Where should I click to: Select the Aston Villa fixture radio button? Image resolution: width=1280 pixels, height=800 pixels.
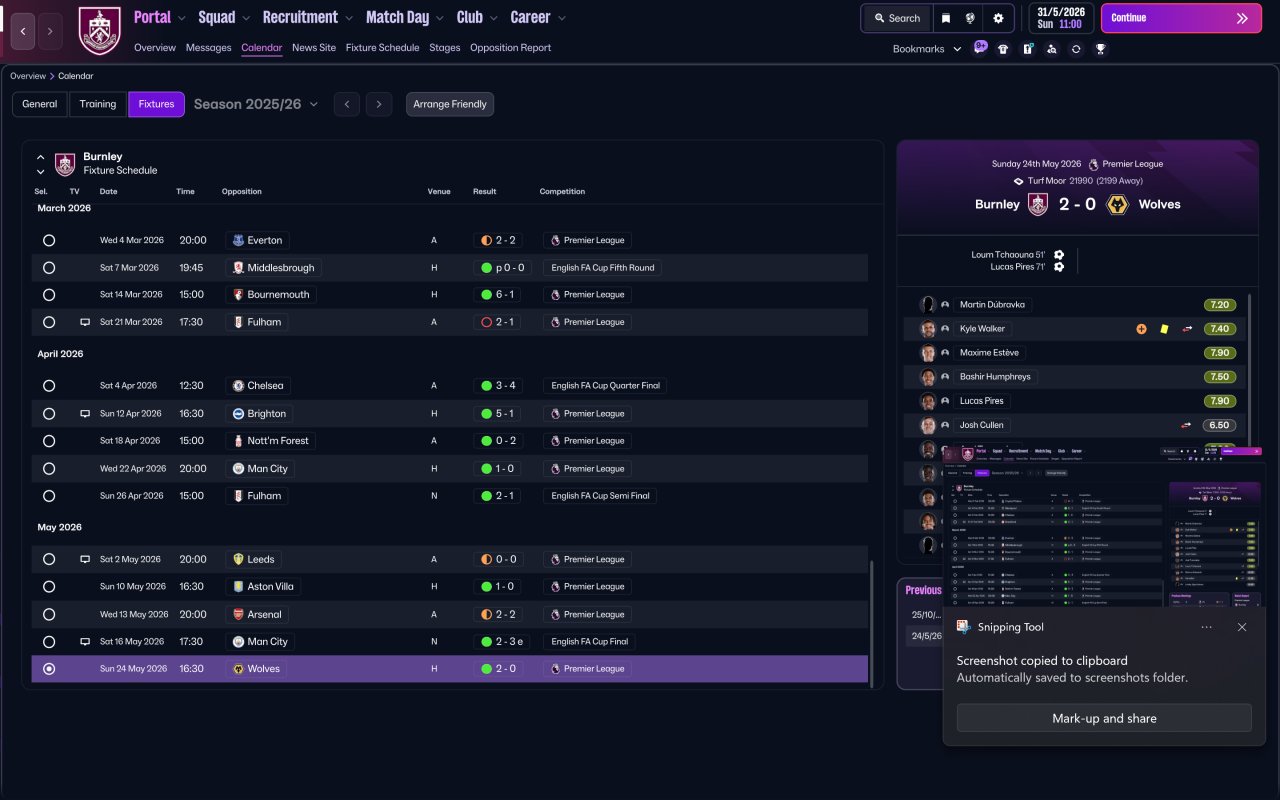(49, 587)
